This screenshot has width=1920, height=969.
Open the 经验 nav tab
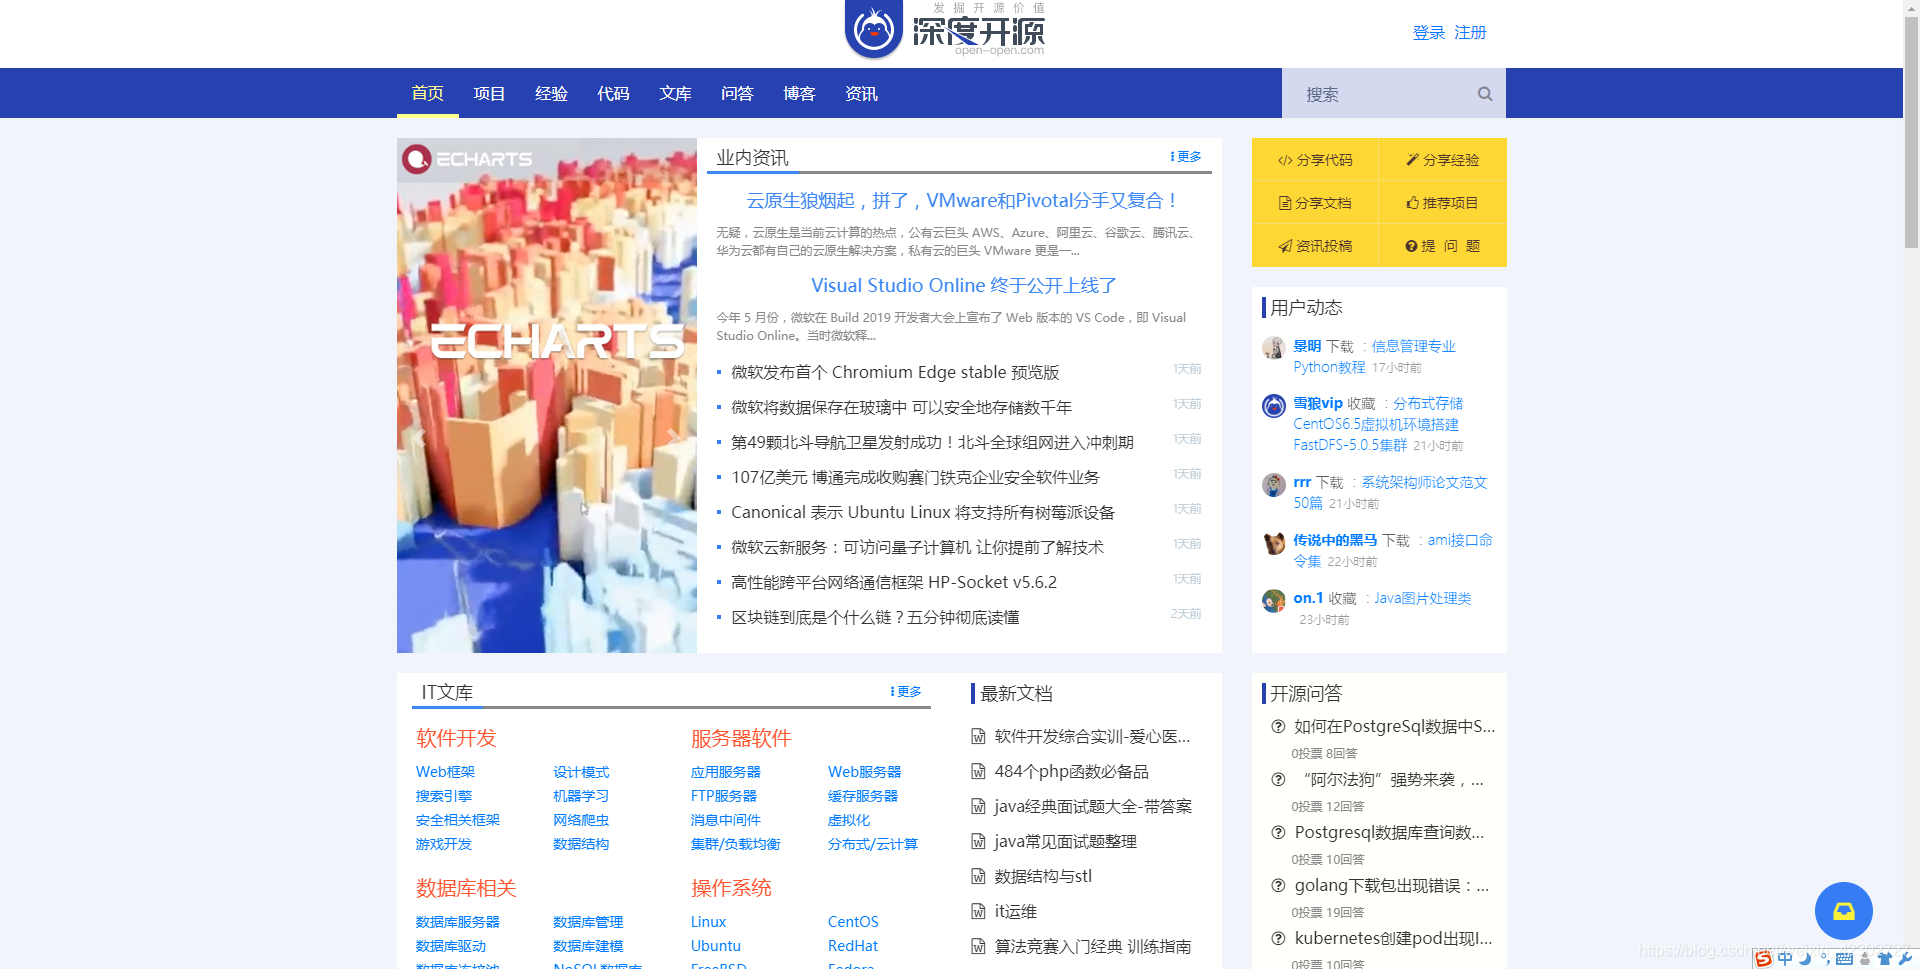point(552,93)
